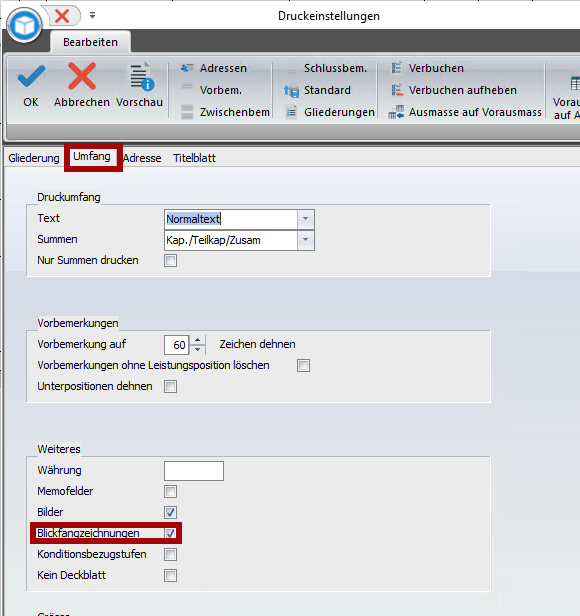This screenshot has width=580, height=616.
Task: Open the Vorschau print preview icon
Action: pyautogui.click(x=141, y=76)
